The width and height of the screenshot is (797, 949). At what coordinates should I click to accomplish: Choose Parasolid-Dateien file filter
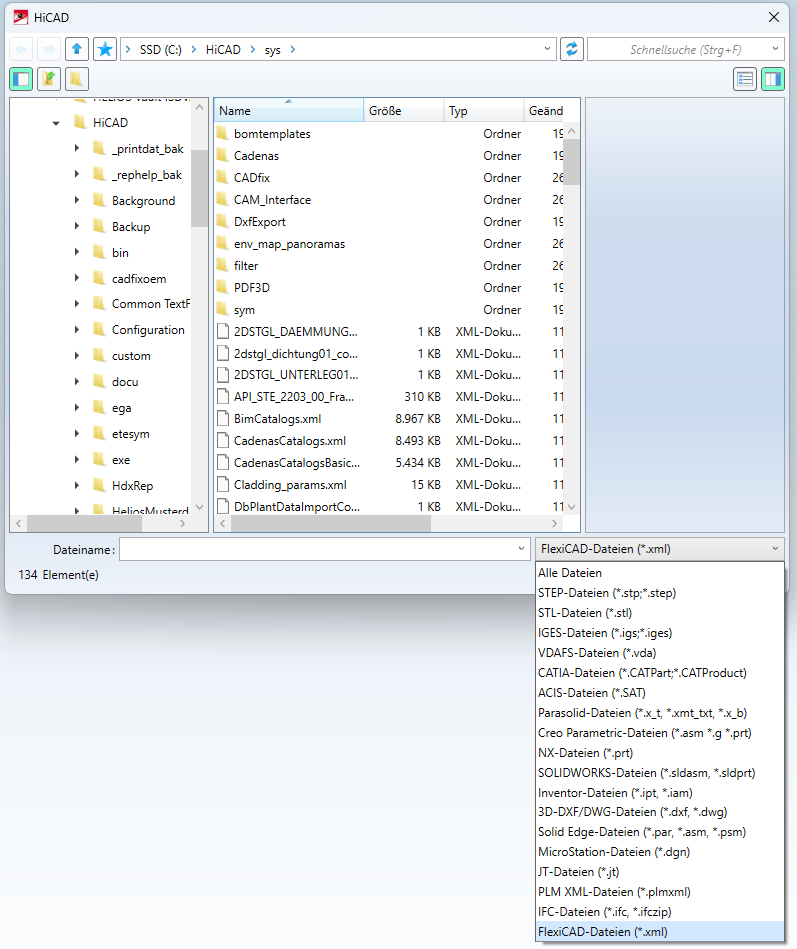coord(660,713)
